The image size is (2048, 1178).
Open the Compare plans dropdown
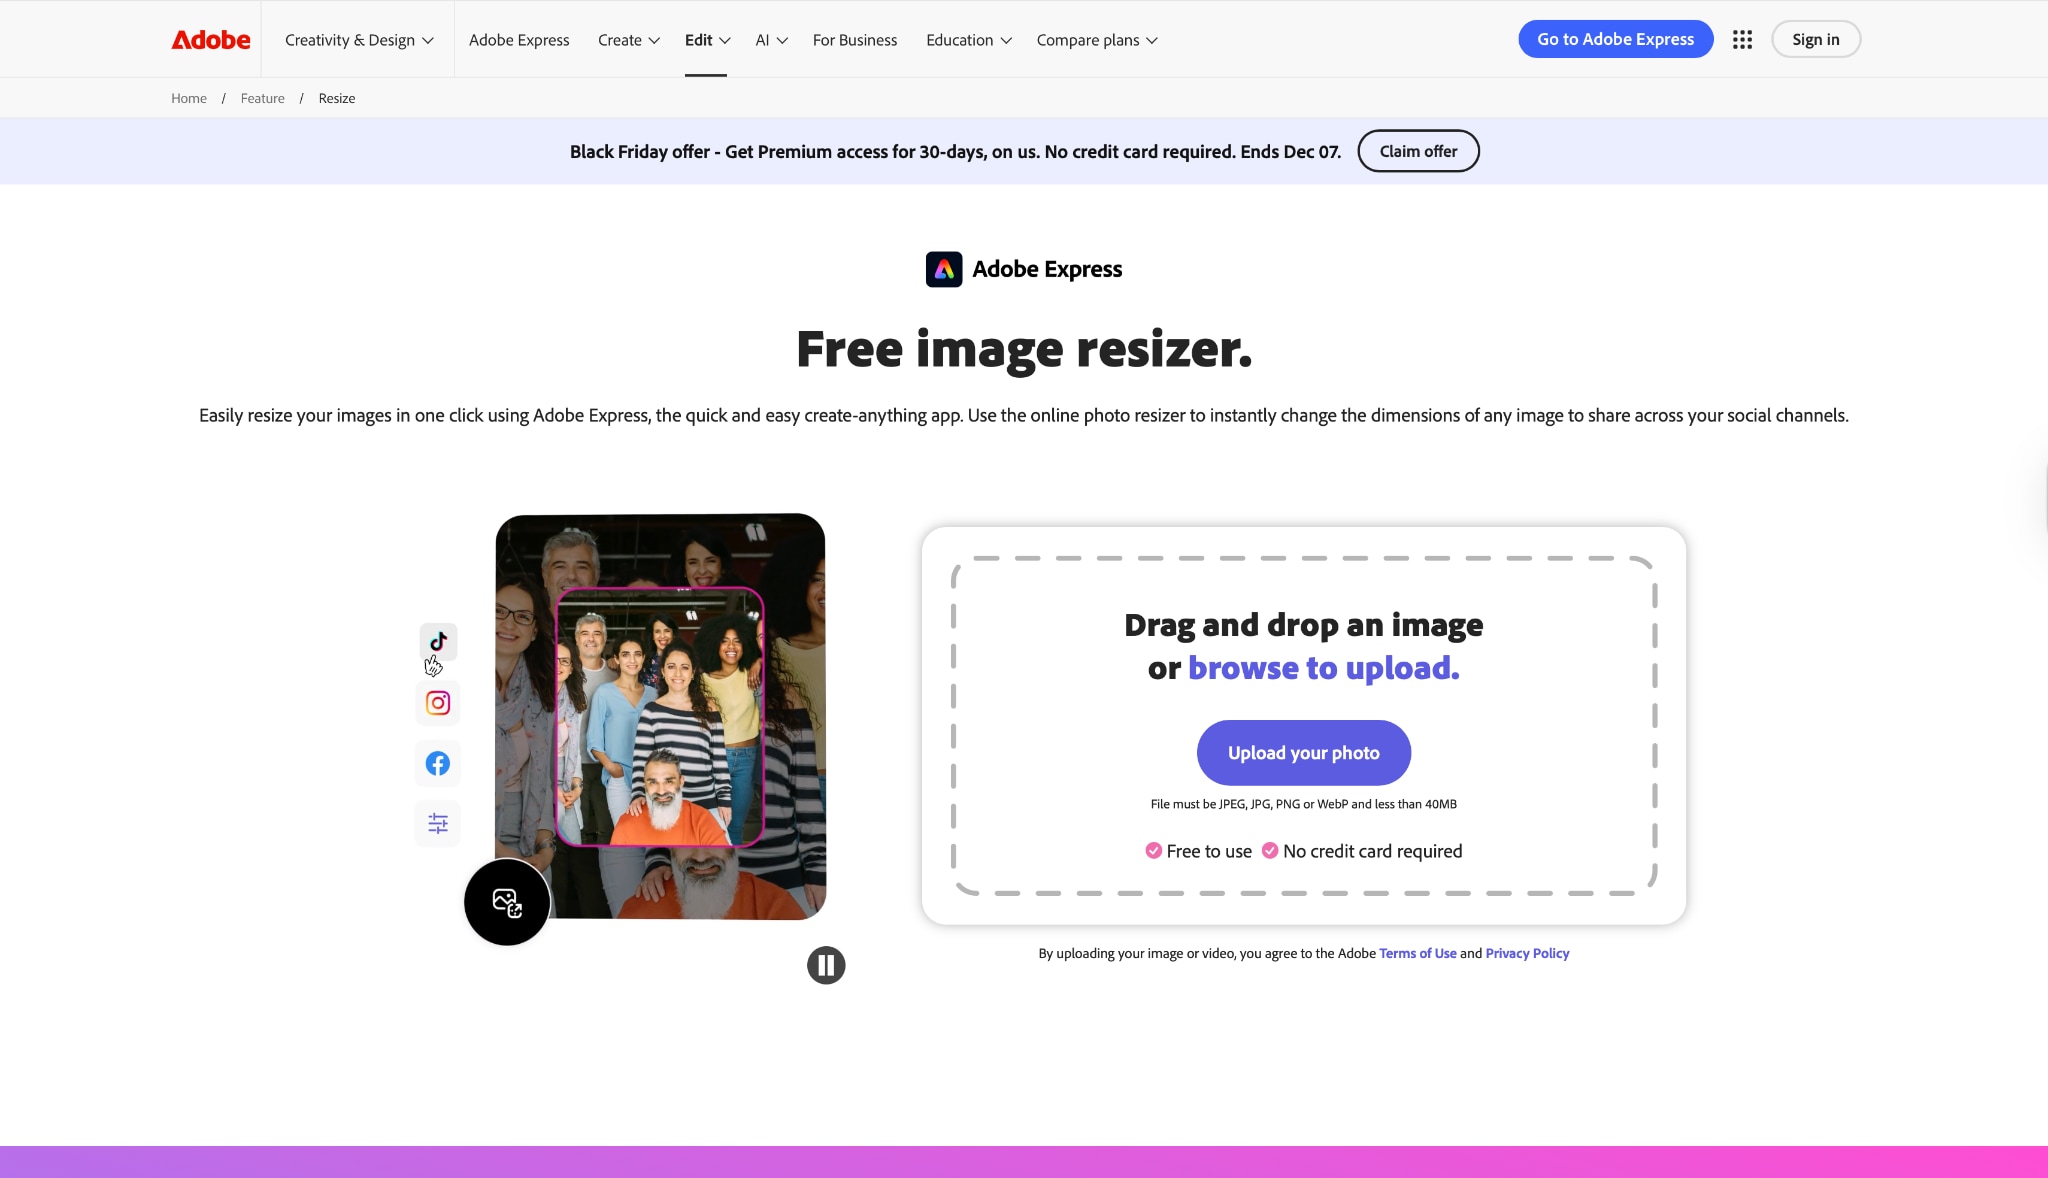point(1096,40)
